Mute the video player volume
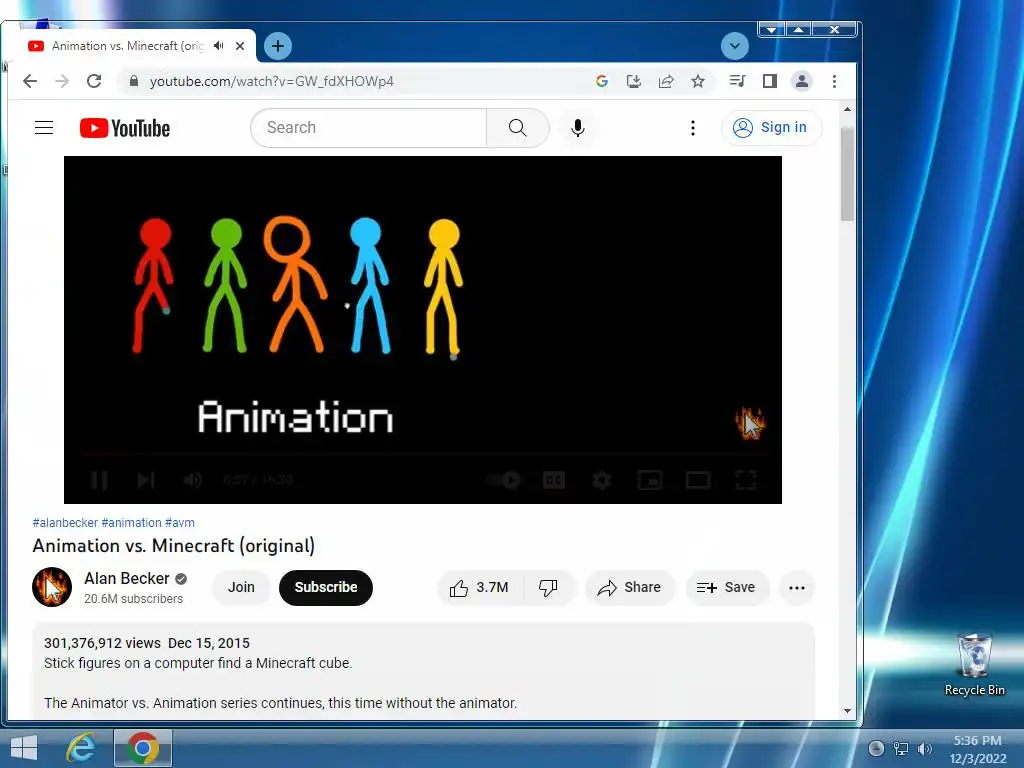 coord(192,480)
